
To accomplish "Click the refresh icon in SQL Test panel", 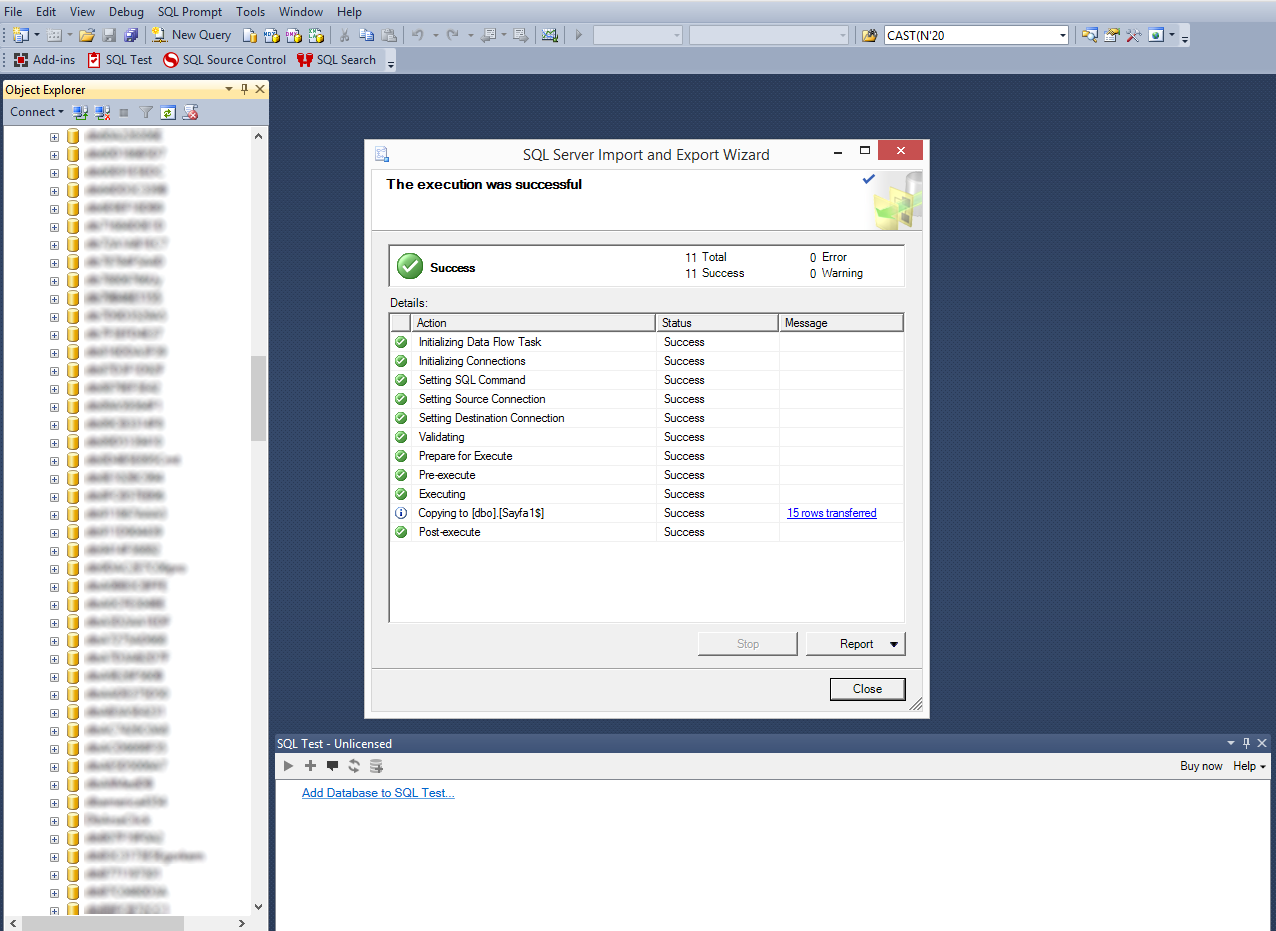I will pos(354,766).
